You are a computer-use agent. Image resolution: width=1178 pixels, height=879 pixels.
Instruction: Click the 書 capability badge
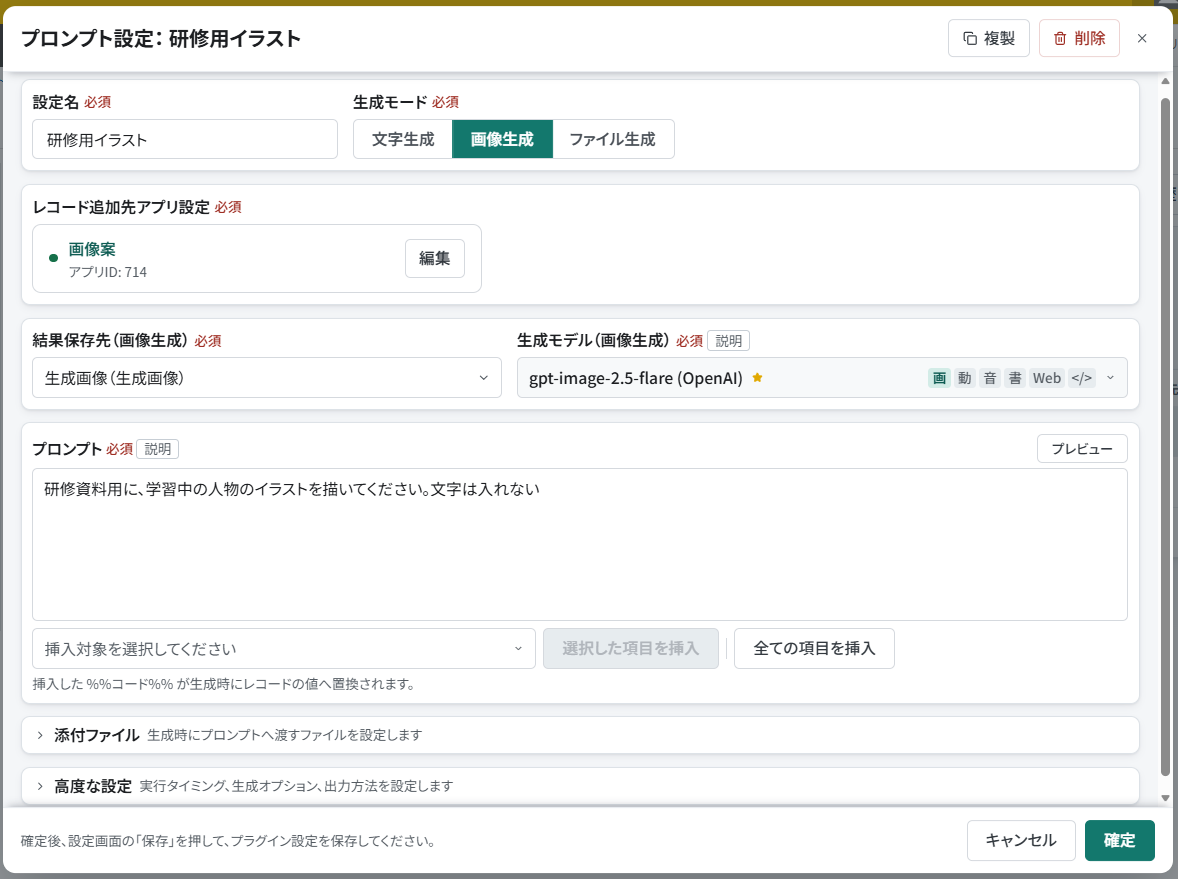tap(1015, 378)
